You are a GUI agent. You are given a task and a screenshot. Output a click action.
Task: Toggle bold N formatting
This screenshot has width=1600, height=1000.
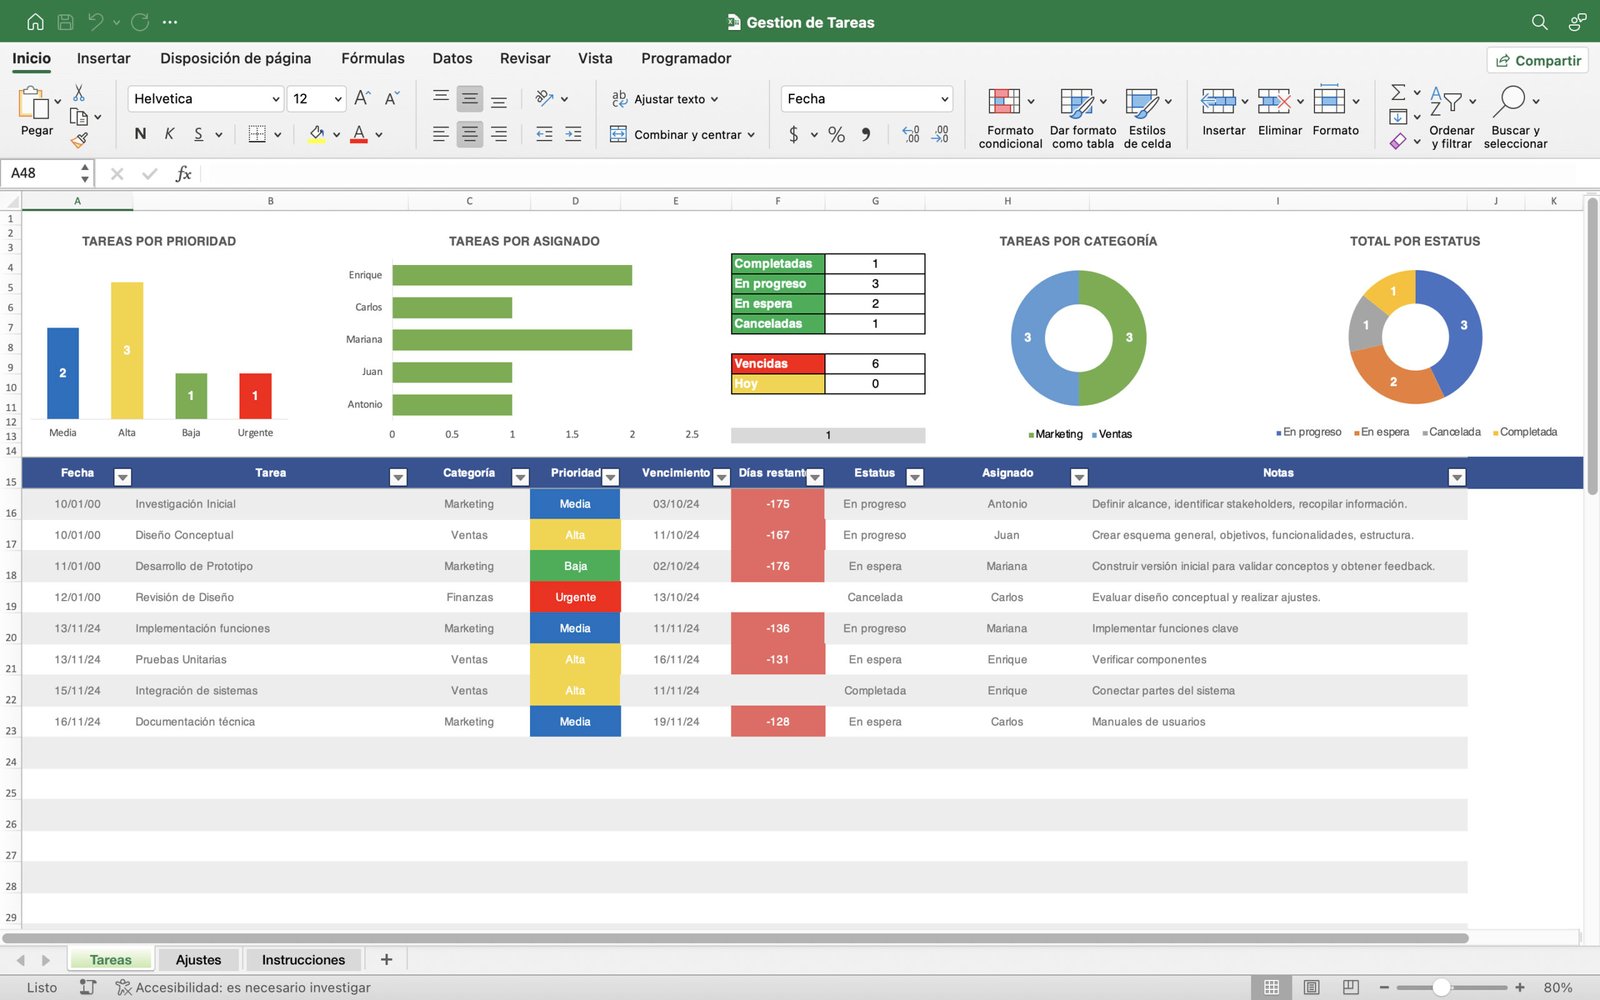pos(140,134)
